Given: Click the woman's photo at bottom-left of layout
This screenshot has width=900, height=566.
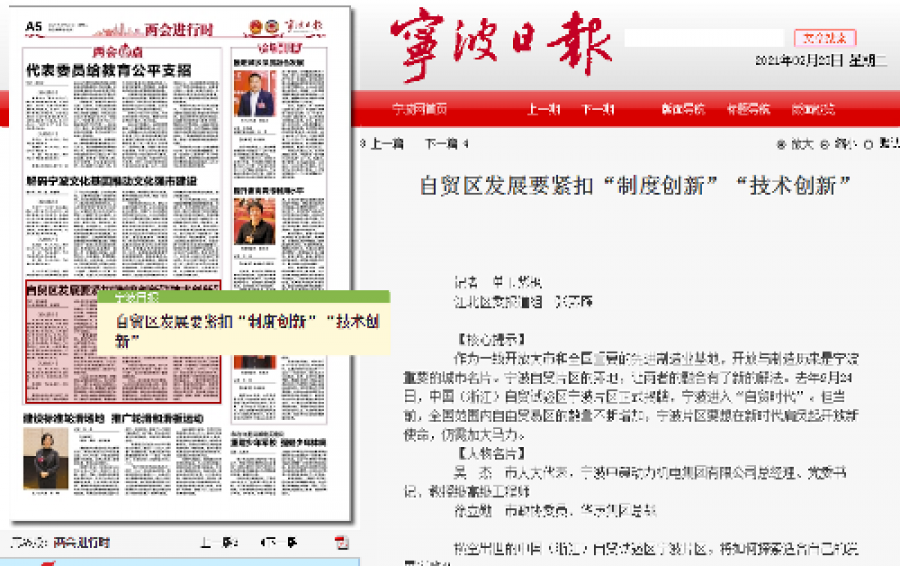Looking at the screenshot, I should pos(46,462).
